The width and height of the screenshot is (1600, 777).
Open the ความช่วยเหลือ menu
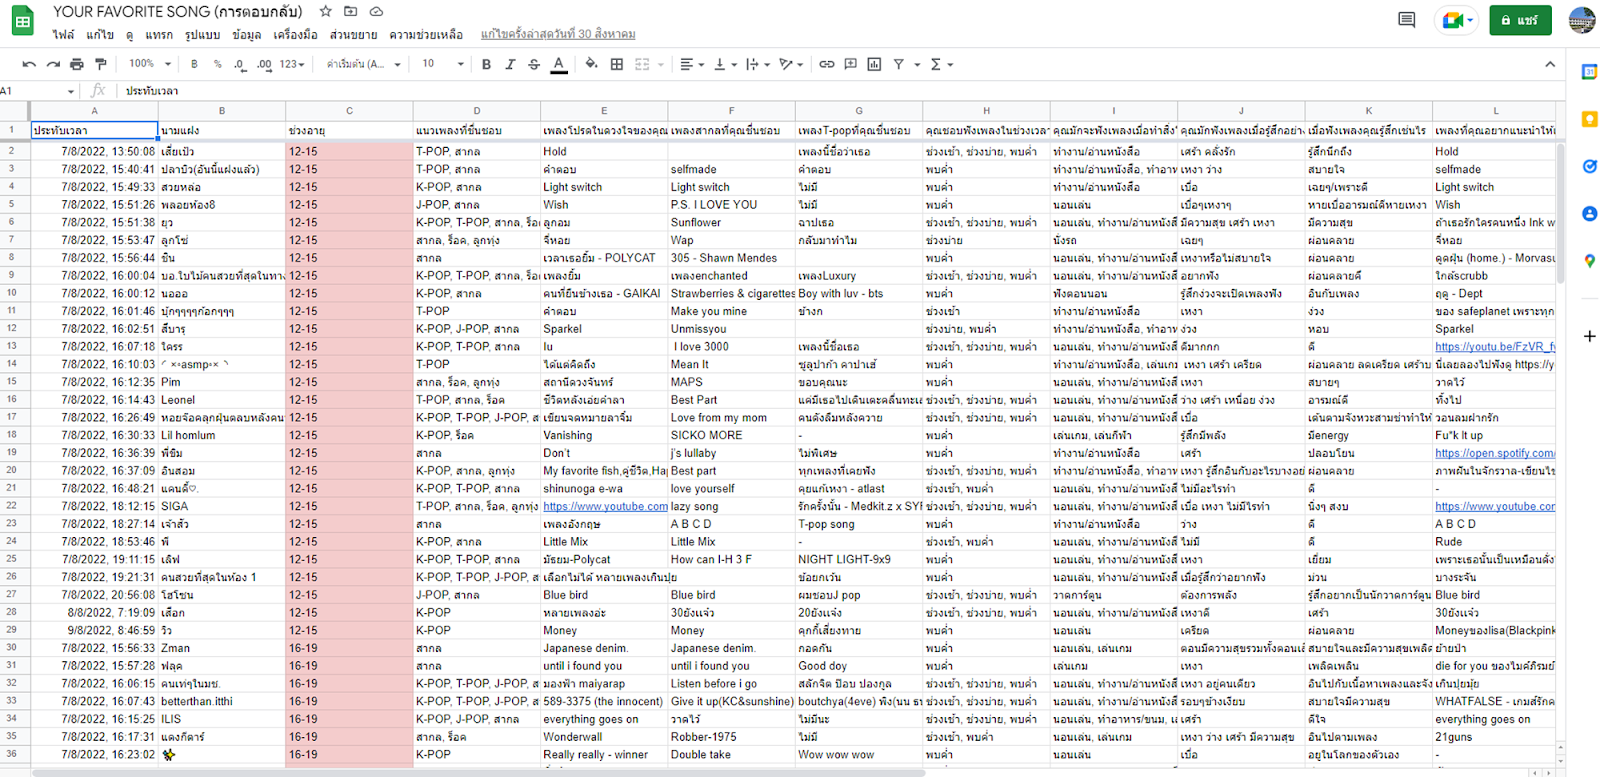(x=426, y=35)
